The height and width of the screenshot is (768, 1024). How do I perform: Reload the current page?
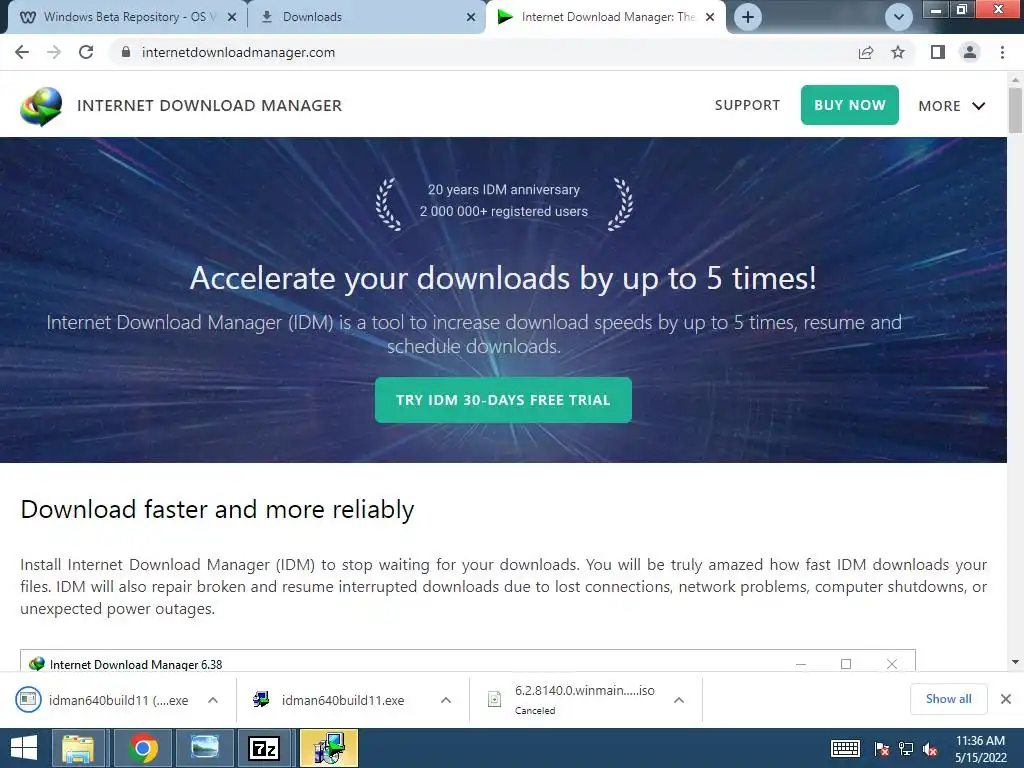click(86, 52)
